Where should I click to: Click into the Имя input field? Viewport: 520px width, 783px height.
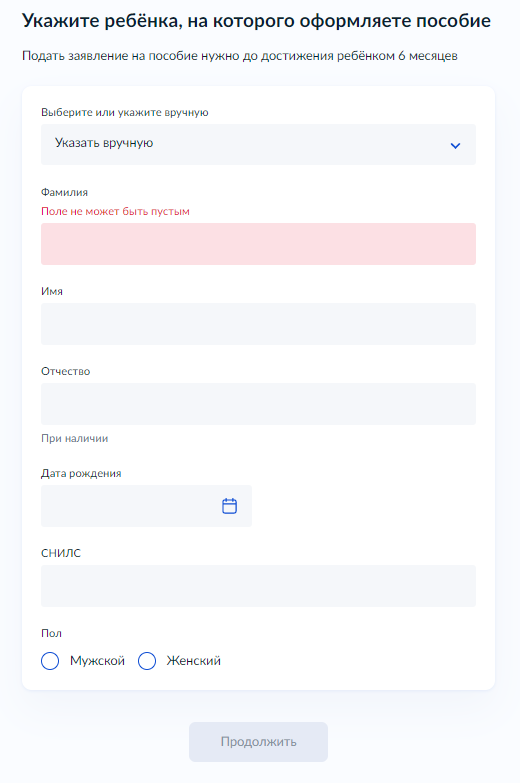coord(258,324)
